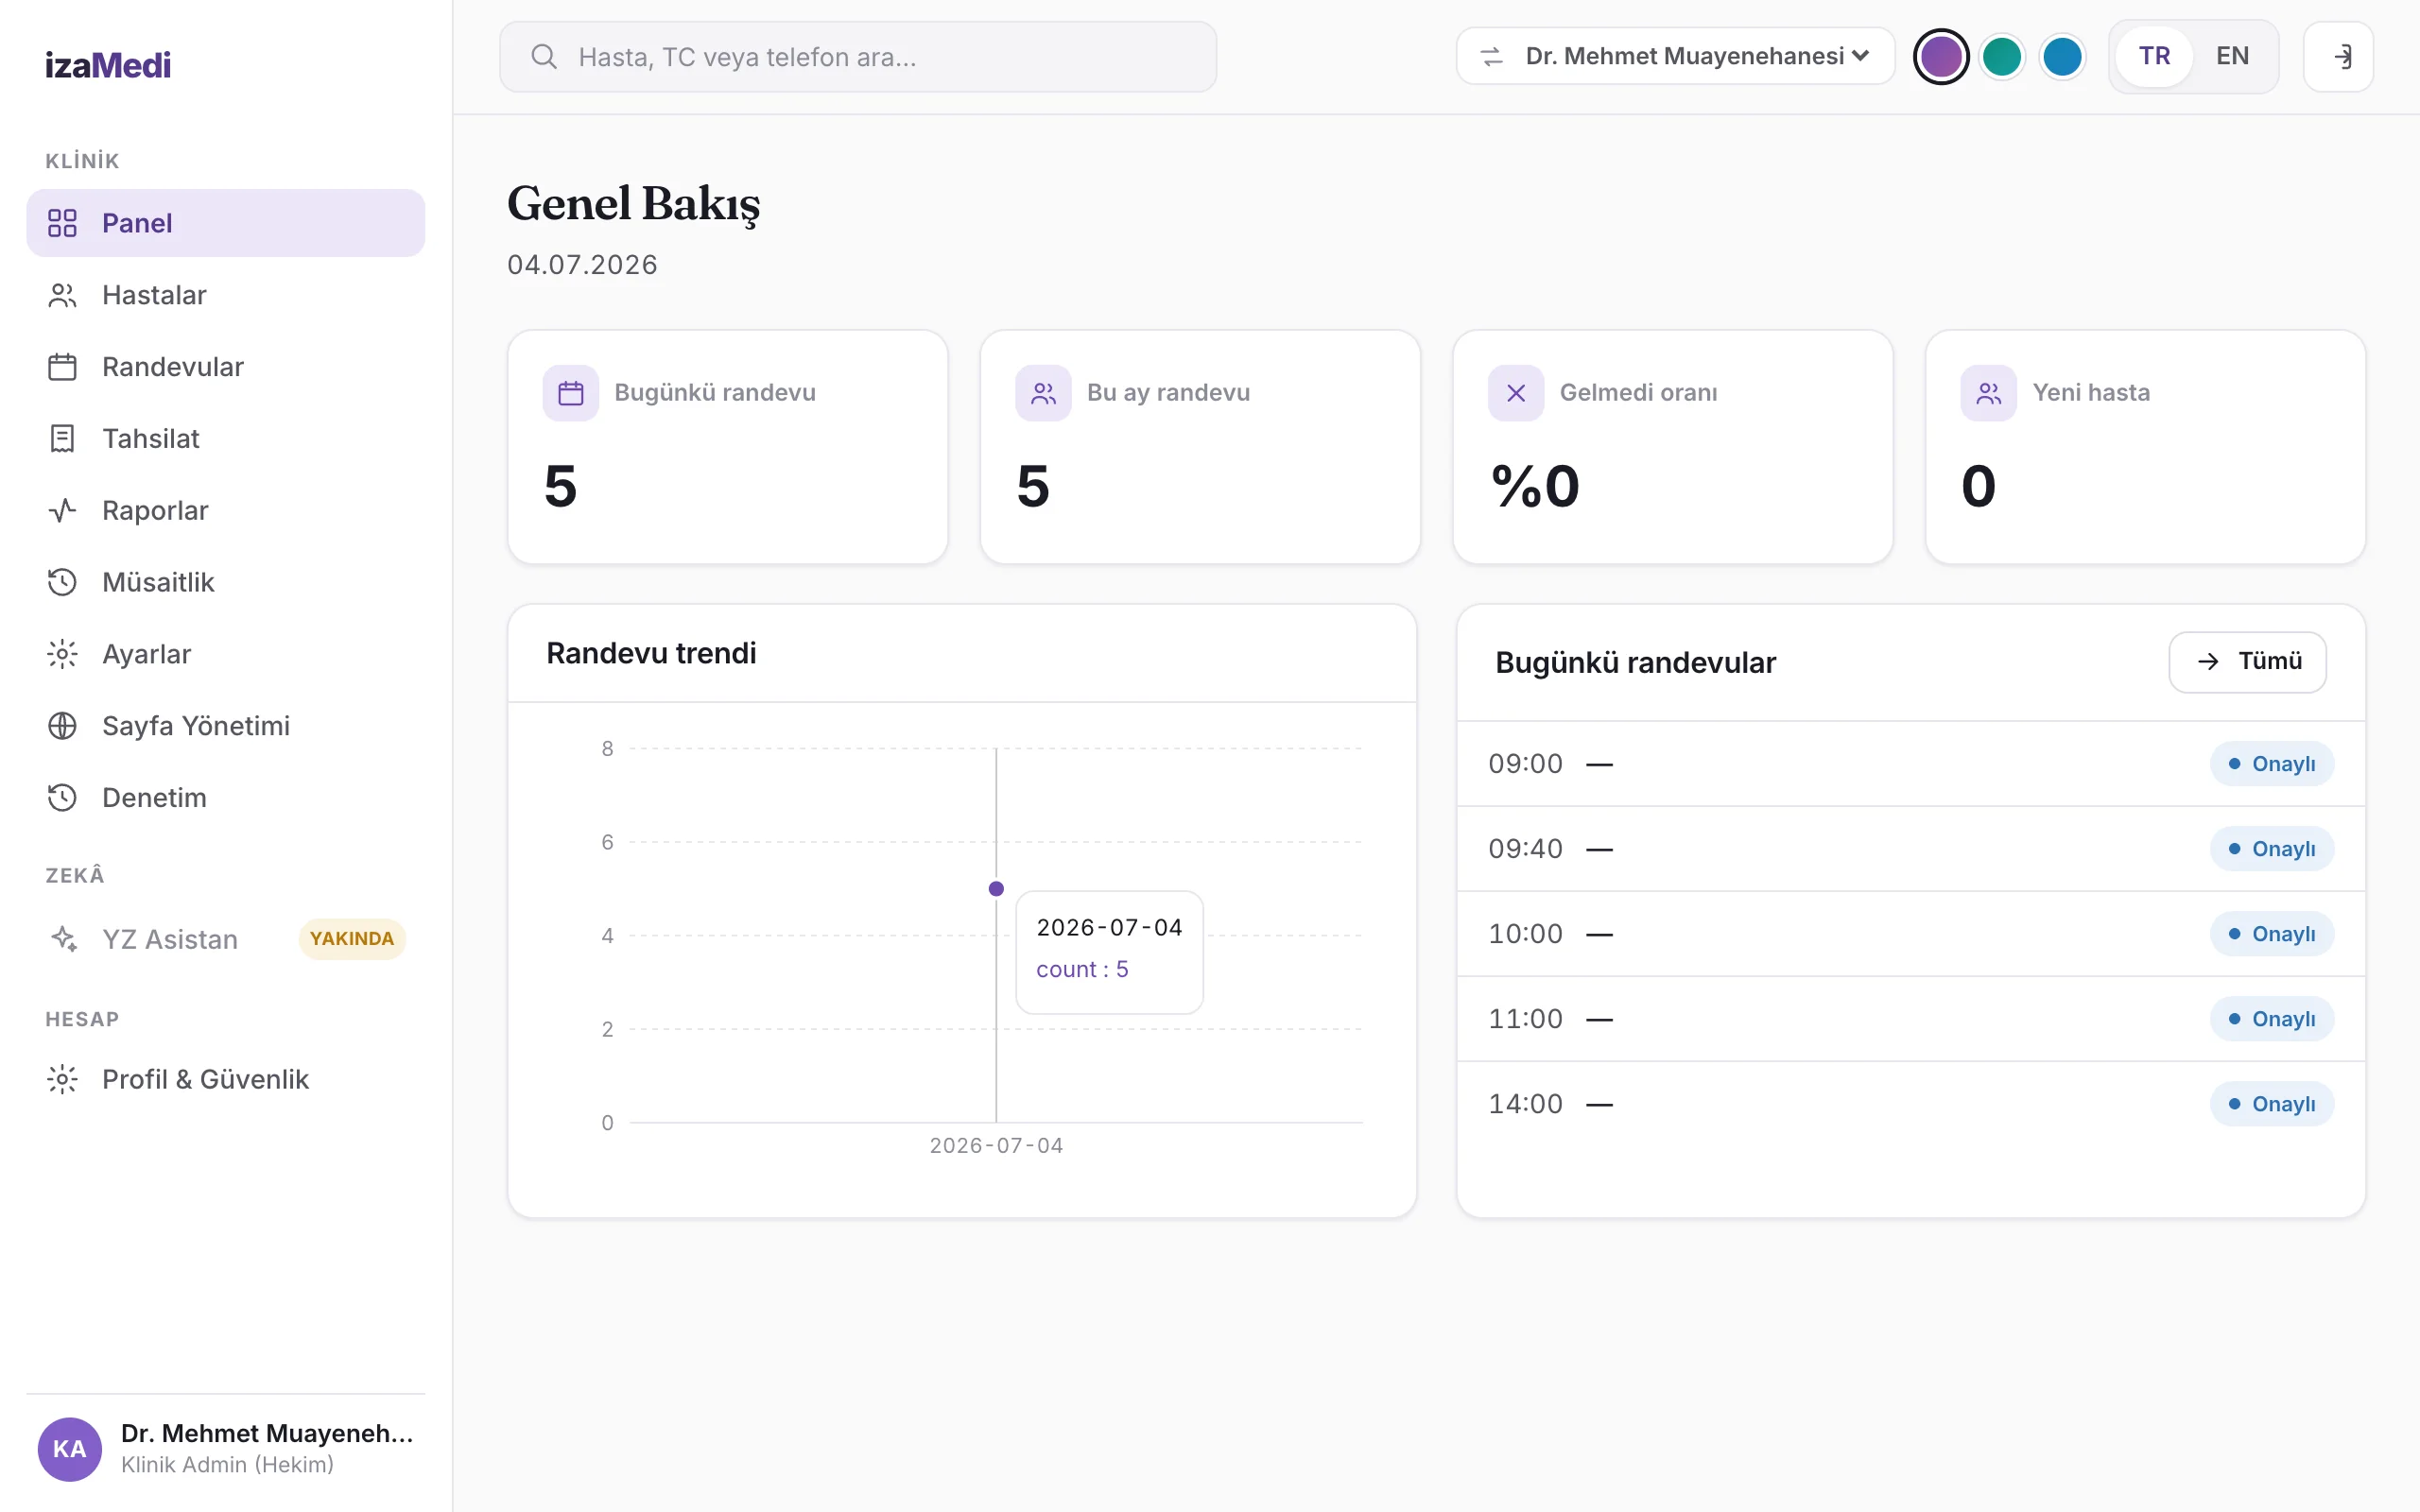The height and width of the screenshot is (1512, 2420).
Task: Select the TR language option
Action: 2154,56
